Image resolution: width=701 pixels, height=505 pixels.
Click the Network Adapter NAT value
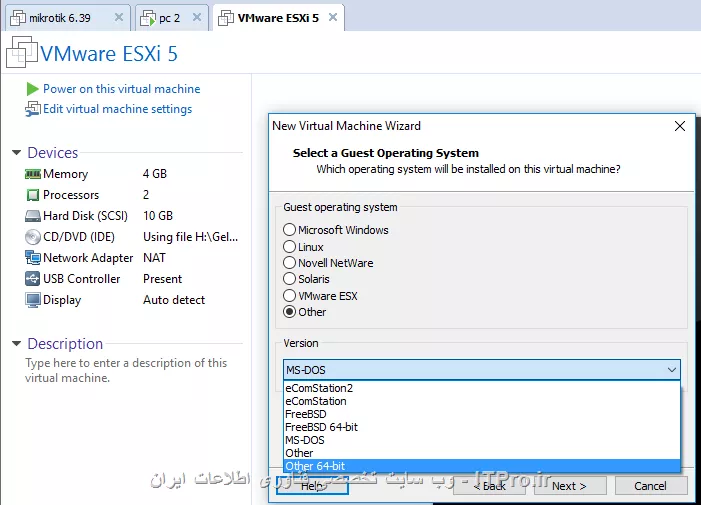coord(154,258)
